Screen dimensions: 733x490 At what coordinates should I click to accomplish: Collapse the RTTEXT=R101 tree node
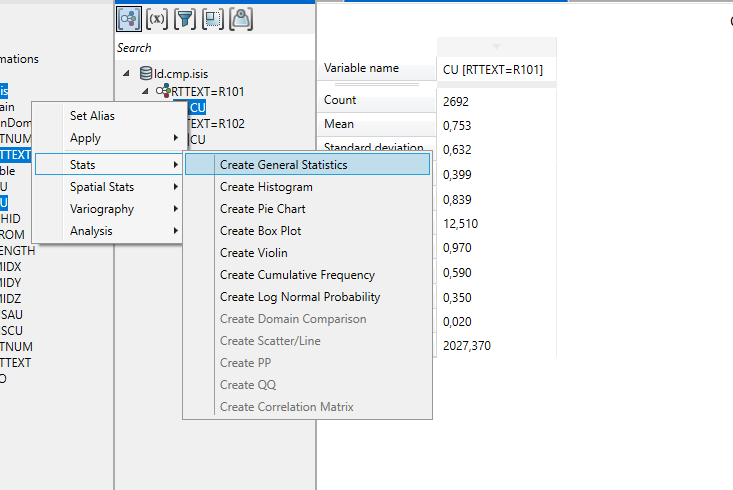pos(145,91)
